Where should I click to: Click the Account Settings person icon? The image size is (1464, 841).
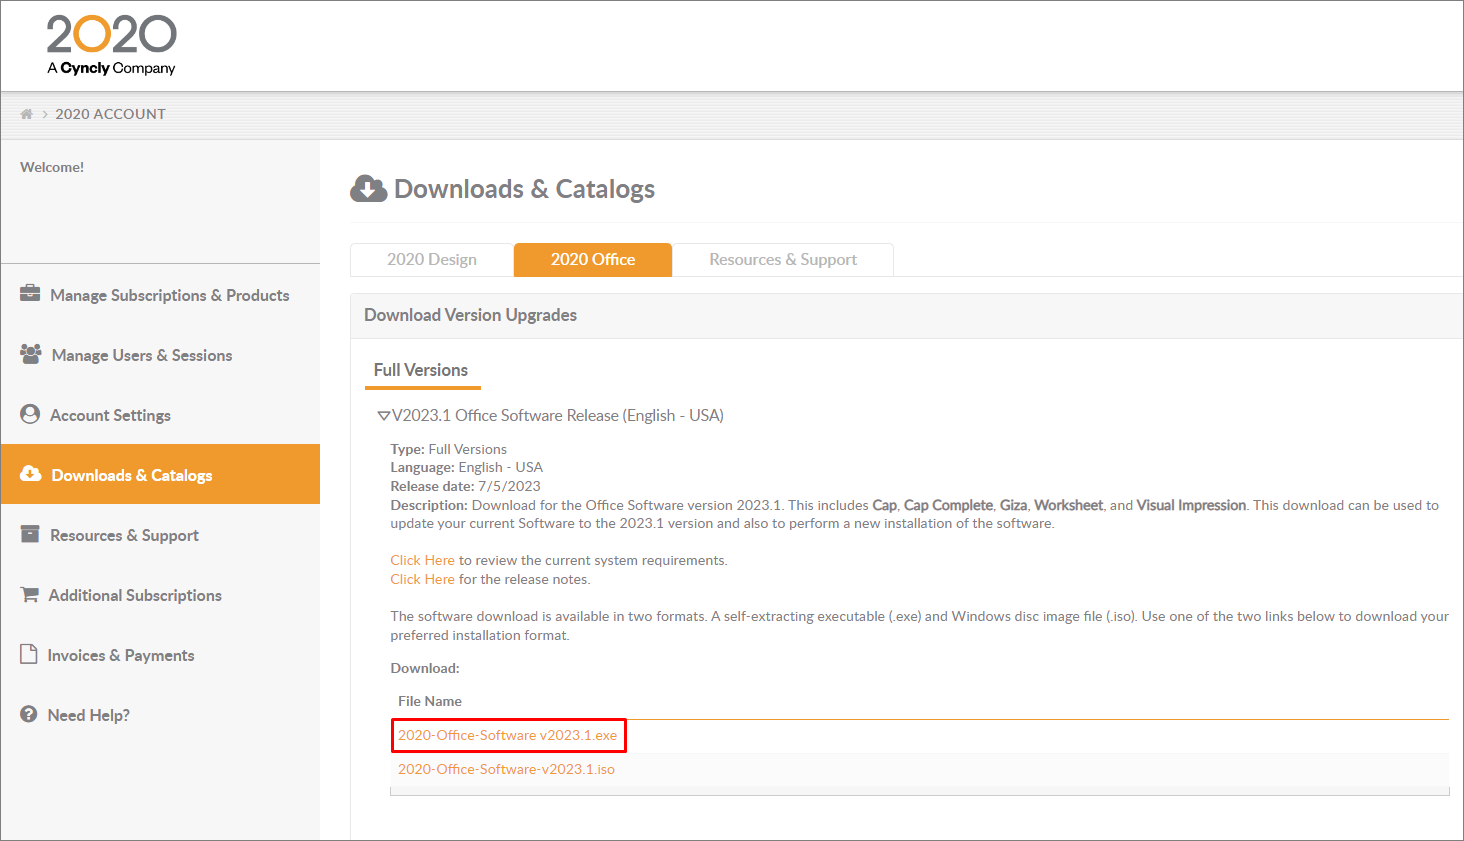[x=30, y=414]
